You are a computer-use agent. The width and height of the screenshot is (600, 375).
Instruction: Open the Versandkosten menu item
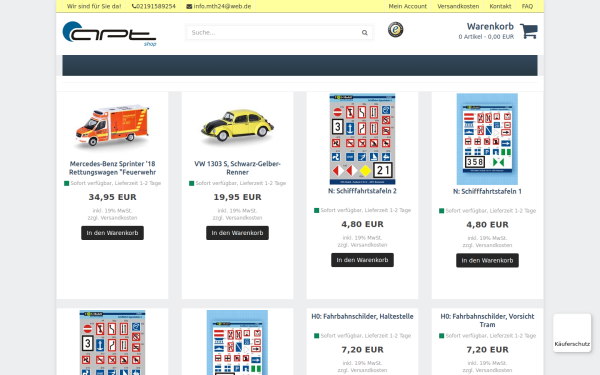pyautogui.click(x=458, y=6)
